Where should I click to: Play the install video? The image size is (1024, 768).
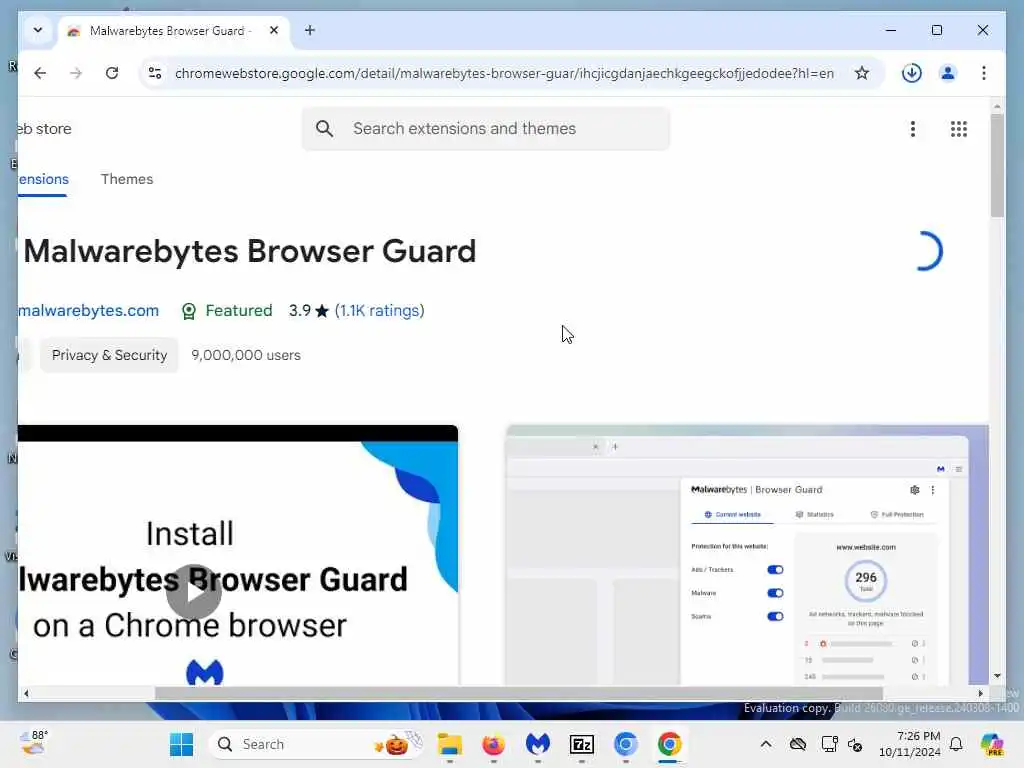pyautogui.click(x=194, y=592)
